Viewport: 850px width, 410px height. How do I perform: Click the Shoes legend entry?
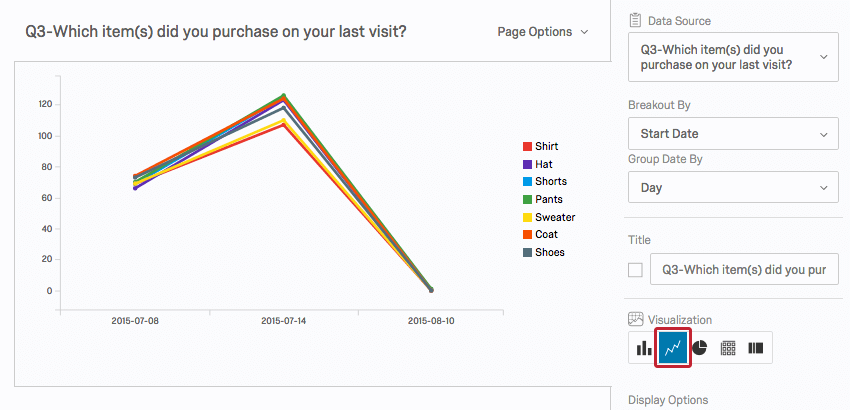click(549, 253)
